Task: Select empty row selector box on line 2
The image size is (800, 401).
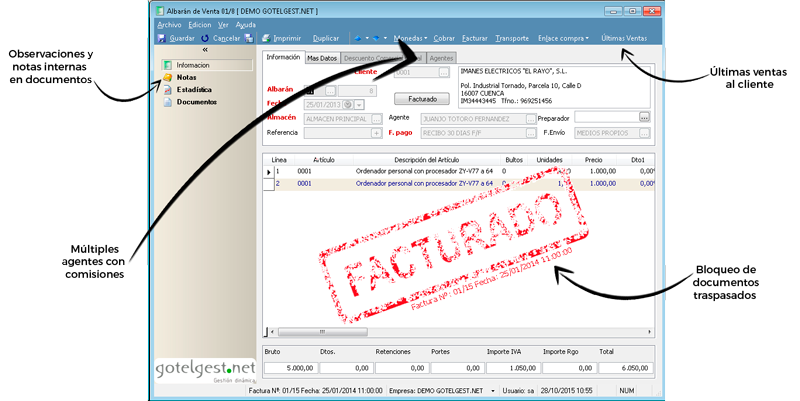Action: (269, 184)
